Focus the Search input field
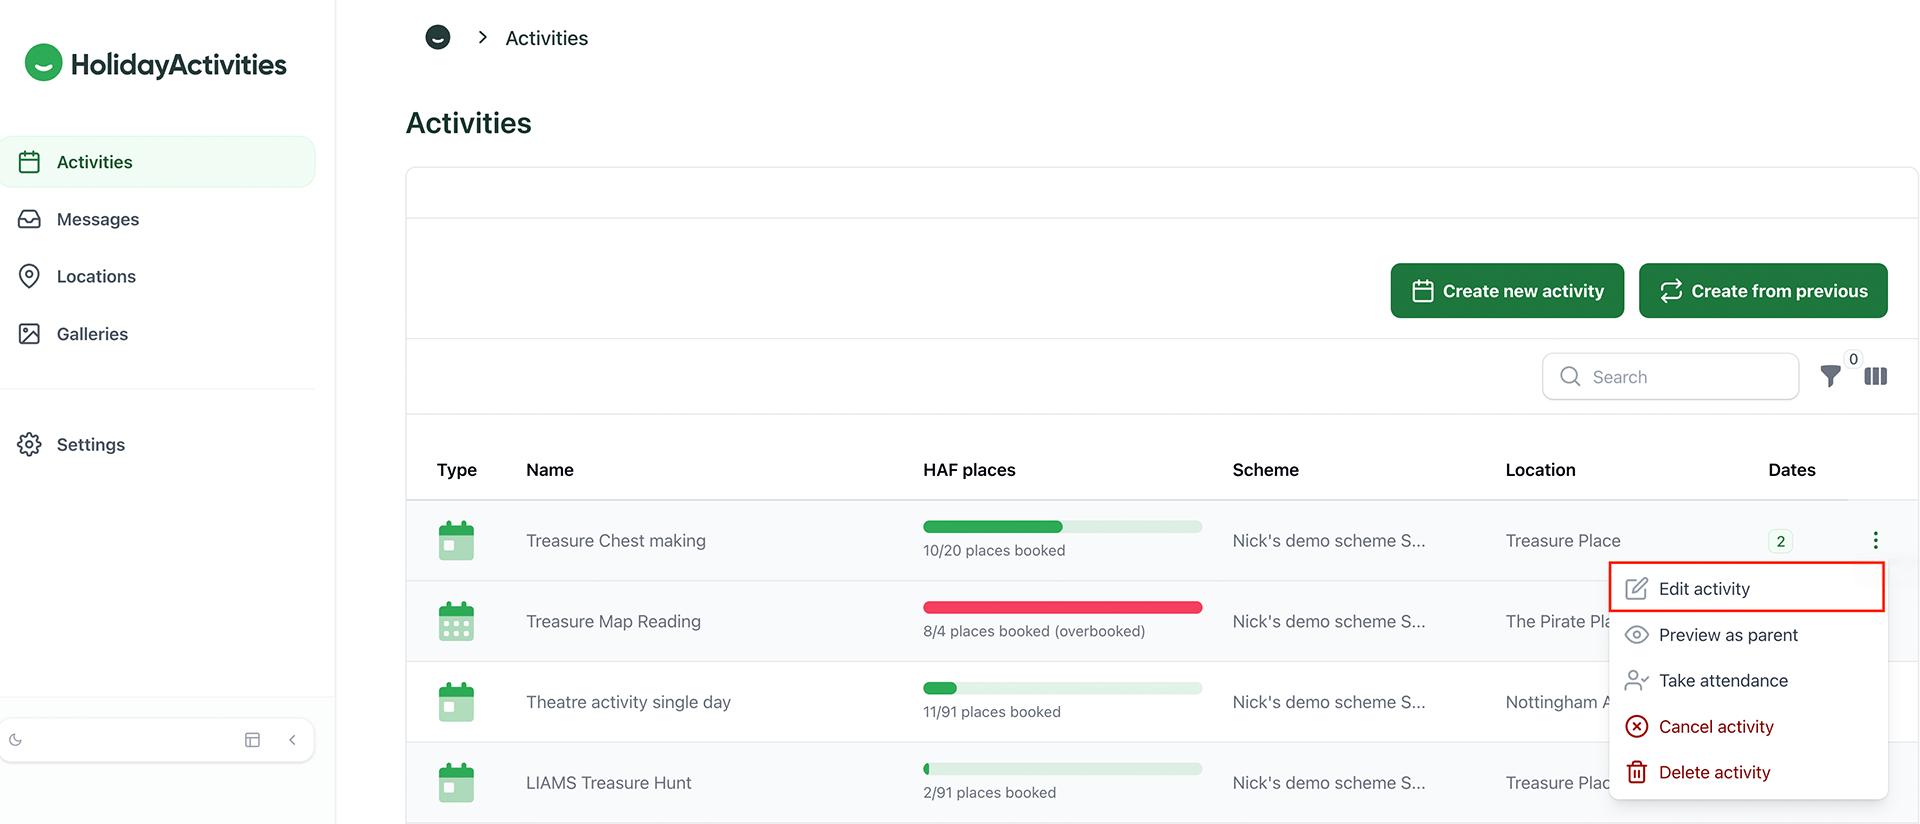1920x824 pixels. 1670,376
